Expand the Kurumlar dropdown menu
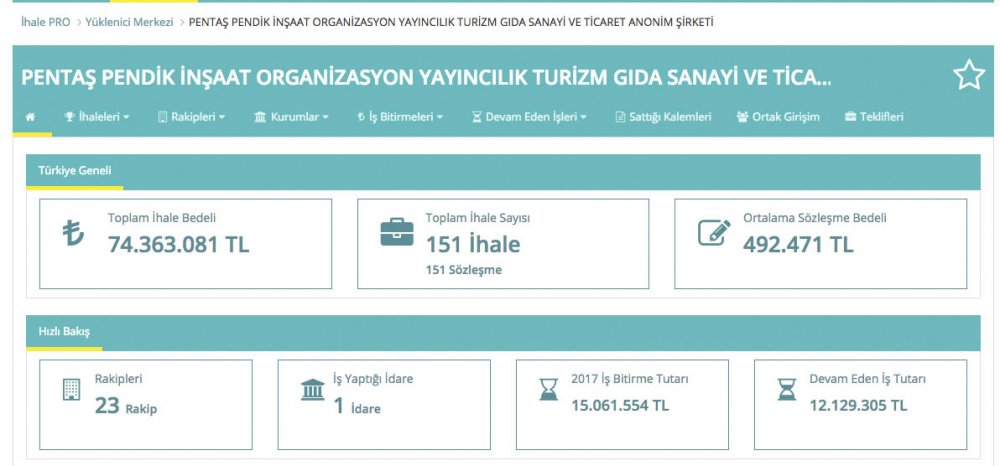 pyautogui.click(x=291, y=117)
